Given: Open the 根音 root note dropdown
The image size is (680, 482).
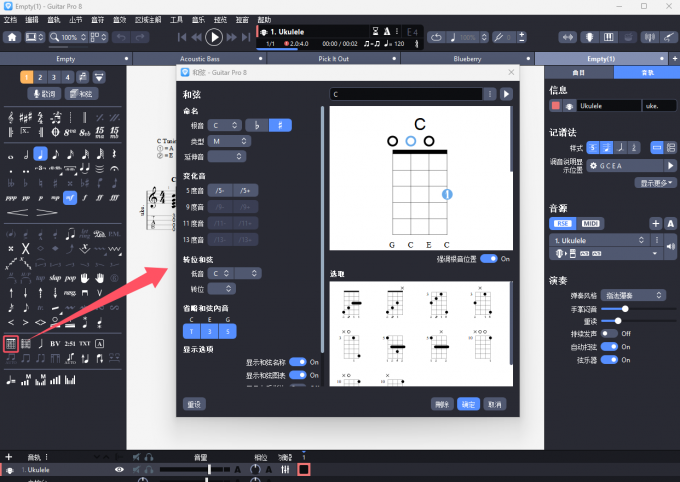Looking at the screenshot, I should click(225, 125).
